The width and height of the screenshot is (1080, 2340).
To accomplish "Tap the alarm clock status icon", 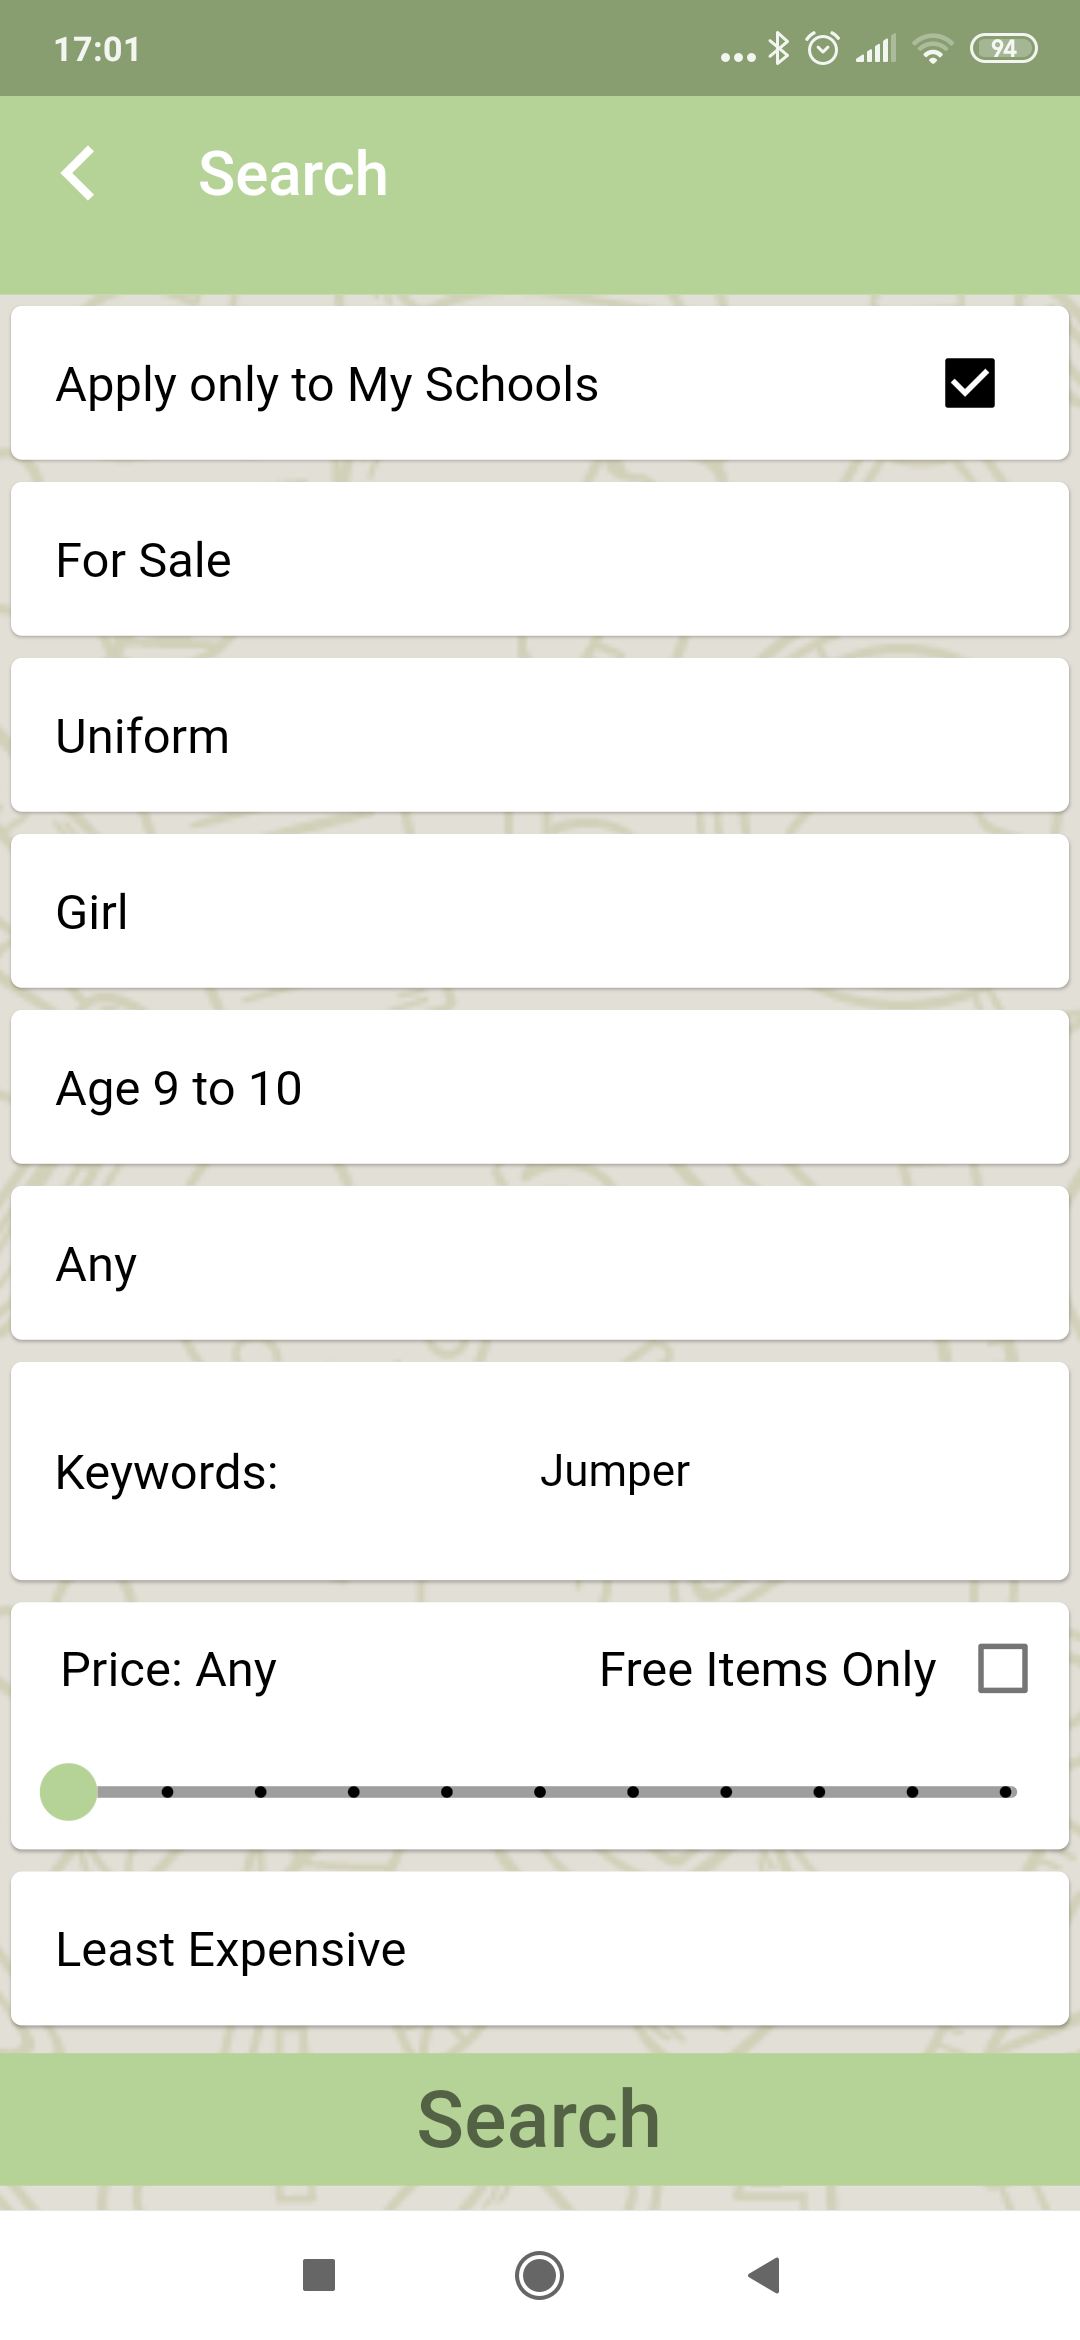I will 823,48.
